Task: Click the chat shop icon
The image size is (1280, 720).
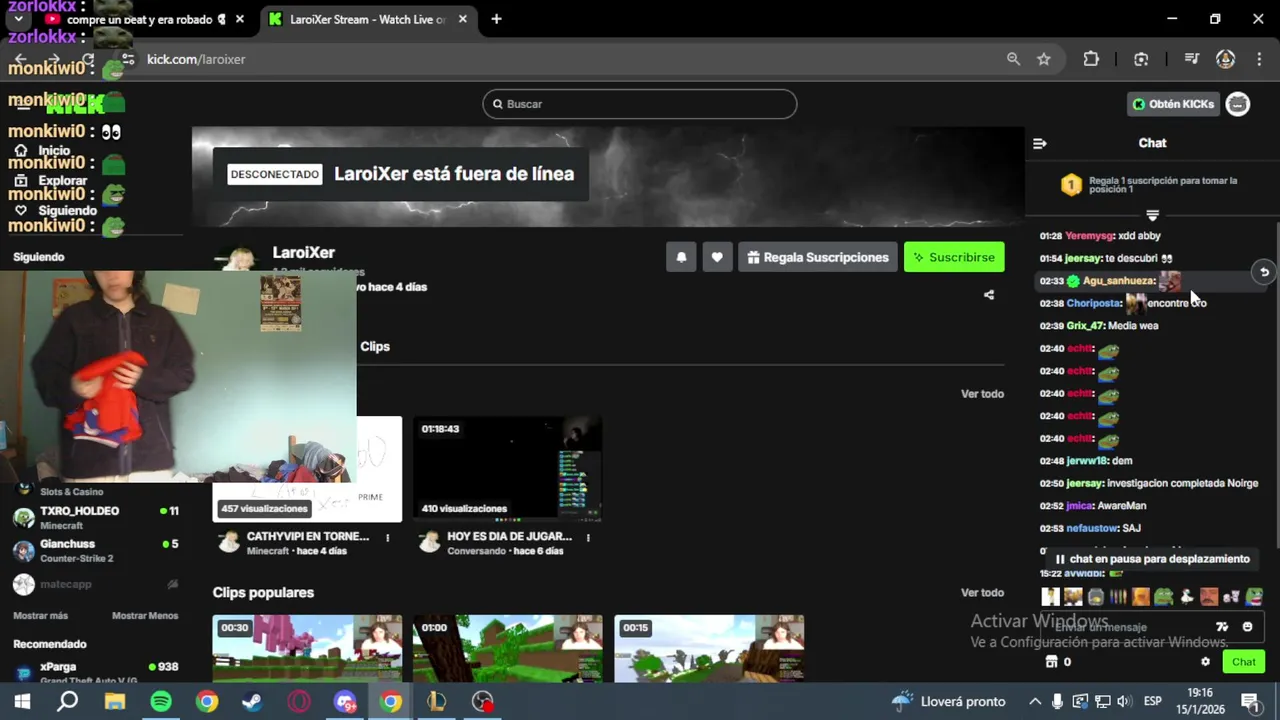Action: point(1051,662)
